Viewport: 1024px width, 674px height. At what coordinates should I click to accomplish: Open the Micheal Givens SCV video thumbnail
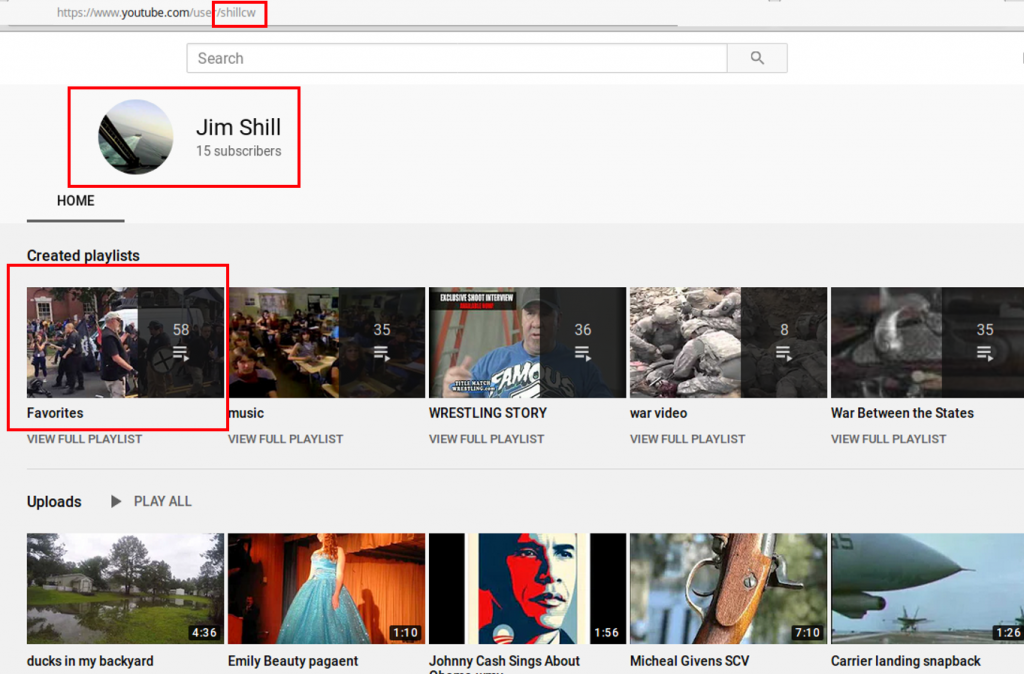coord(728,588)
